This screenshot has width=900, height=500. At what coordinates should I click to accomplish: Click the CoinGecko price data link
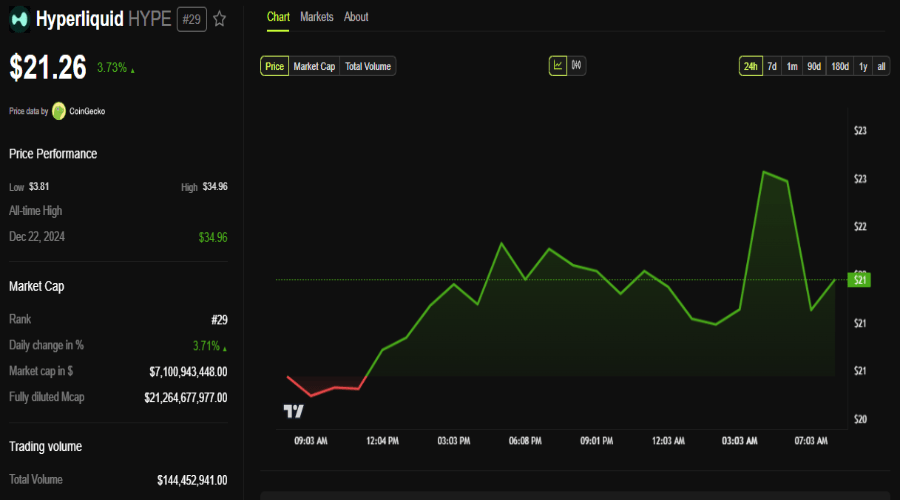click(x=87, y=111)
